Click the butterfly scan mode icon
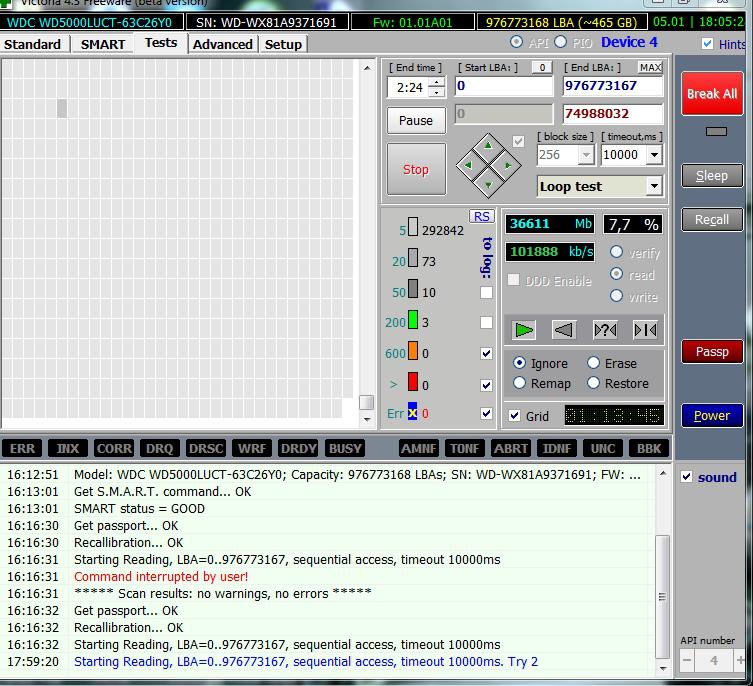The height and width of the screenshot is (686, 753). pos(645,330)
